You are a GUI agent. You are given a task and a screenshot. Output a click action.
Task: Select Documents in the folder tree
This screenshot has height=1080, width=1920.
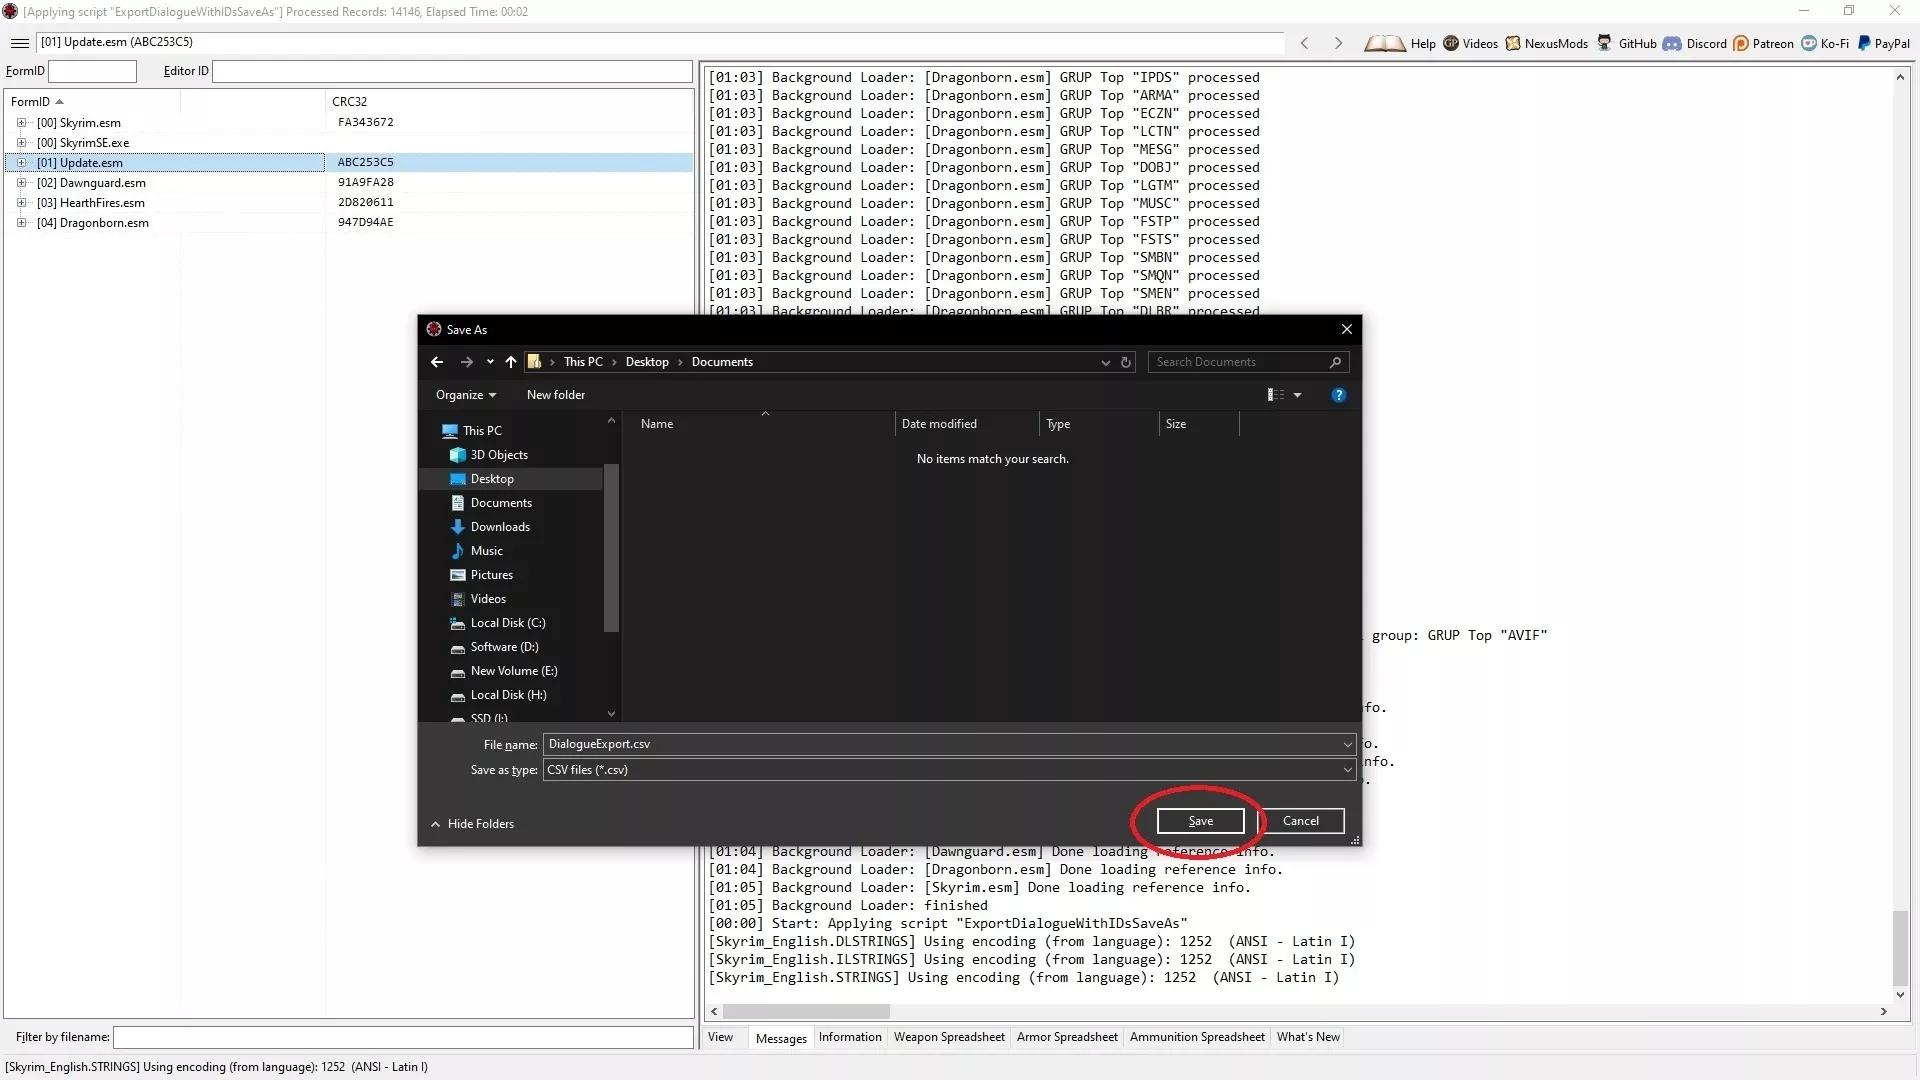point(501,503)
